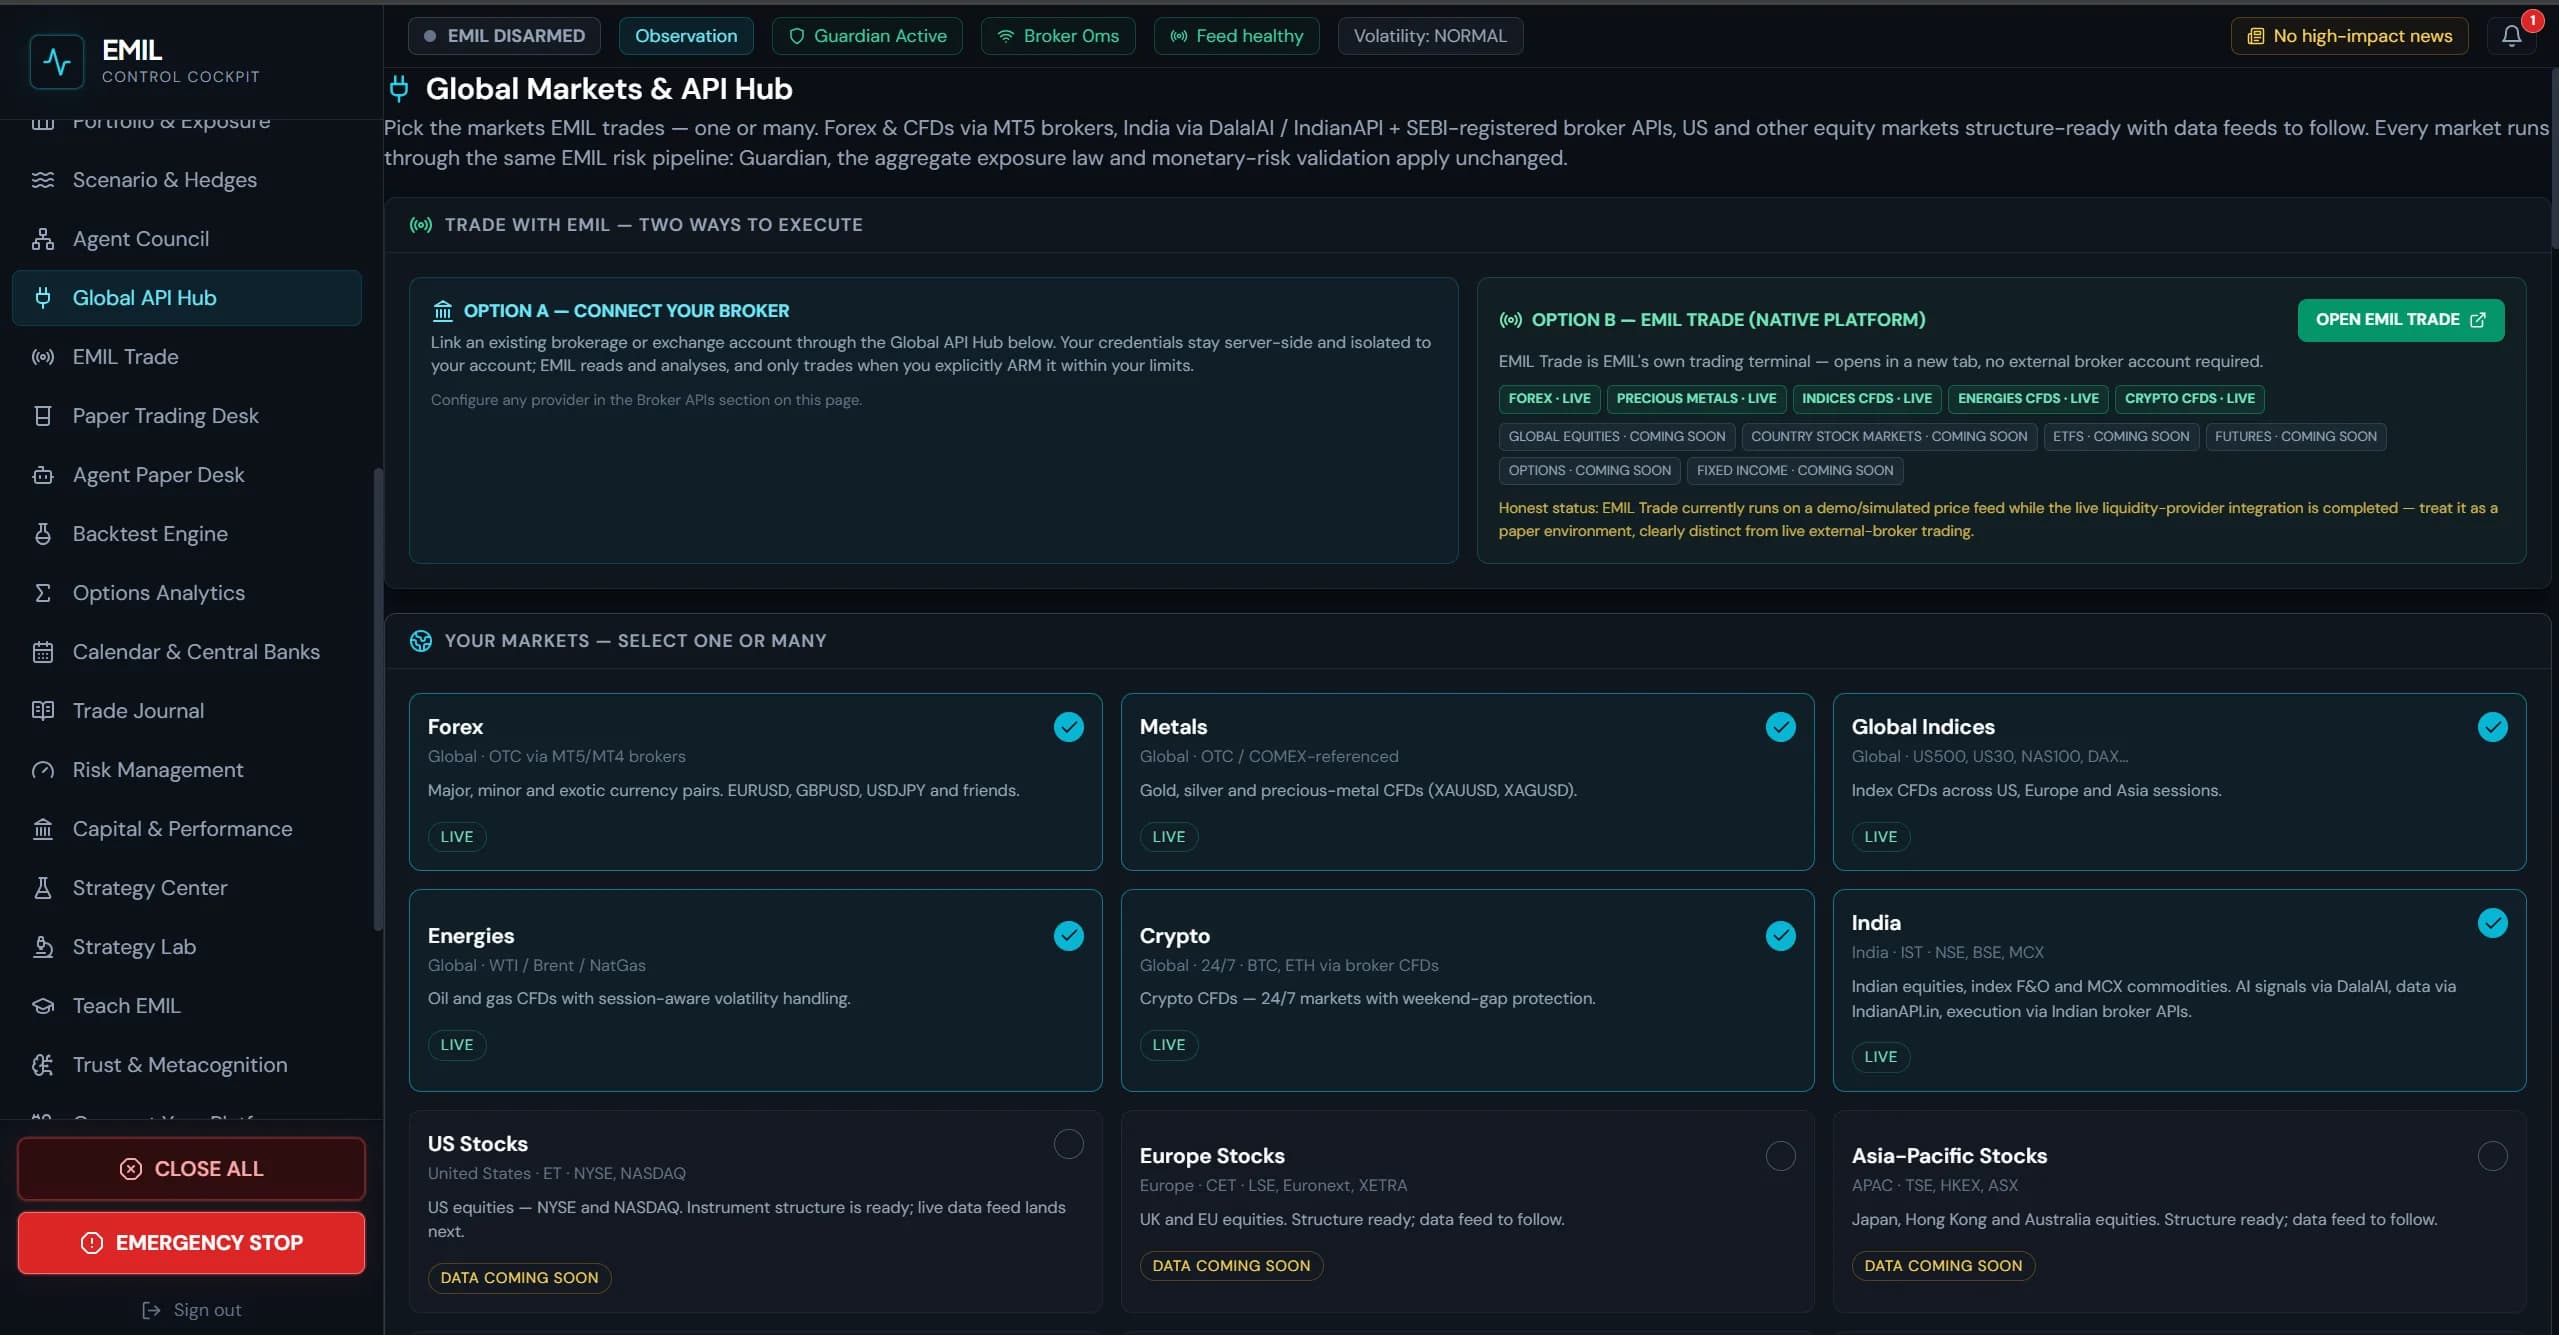Click the Risk Management gauge icon
The width and height of the screenshot is (2559, 1335).
[x=42, y=770]
